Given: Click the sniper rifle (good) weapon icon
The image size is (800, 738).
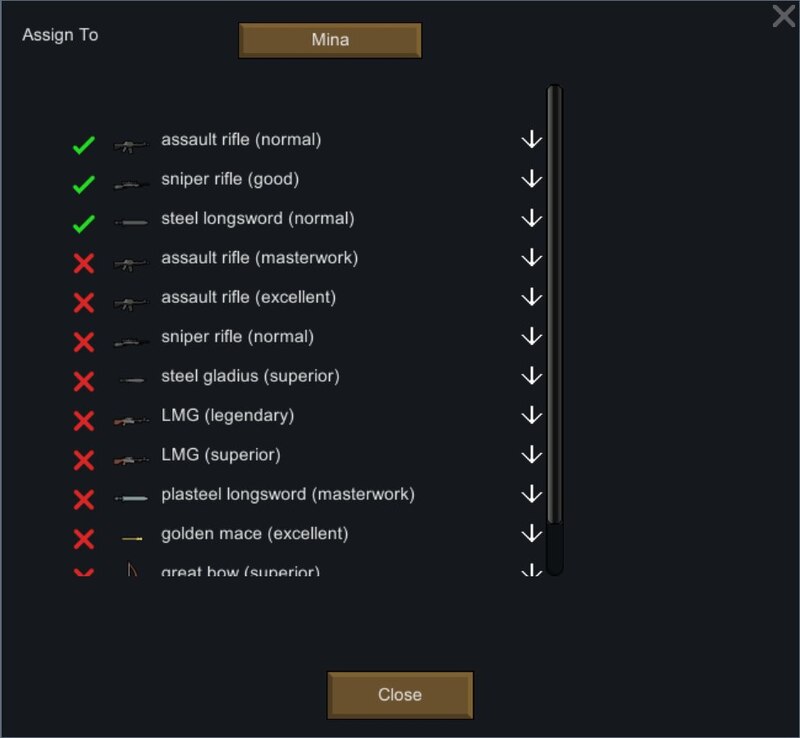Looking at the screenshot, I should pos(131,185).
